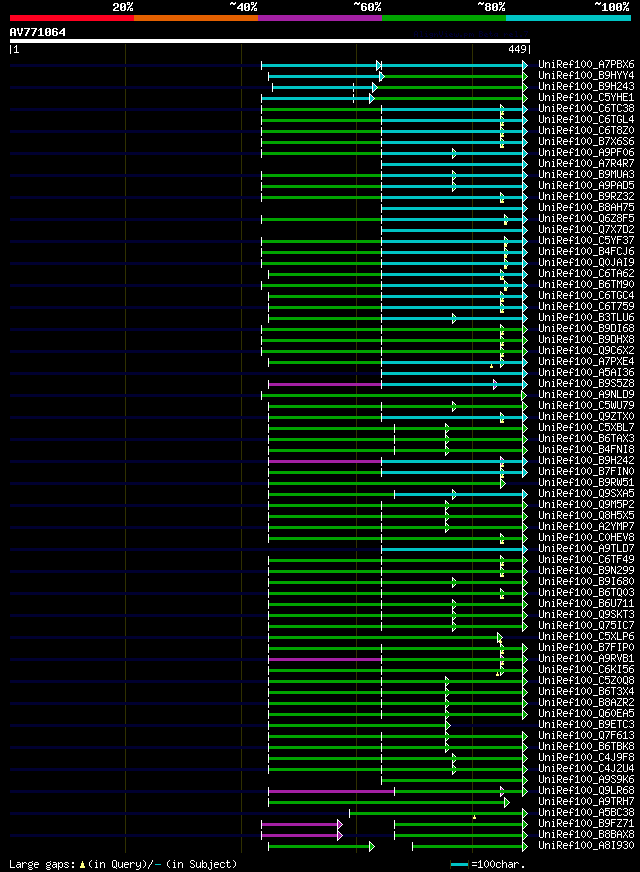This screenshot has height=872, width=640.
Task: Click the UniRef100_C6KI56 entry
Action: click(x=586, y=670)
